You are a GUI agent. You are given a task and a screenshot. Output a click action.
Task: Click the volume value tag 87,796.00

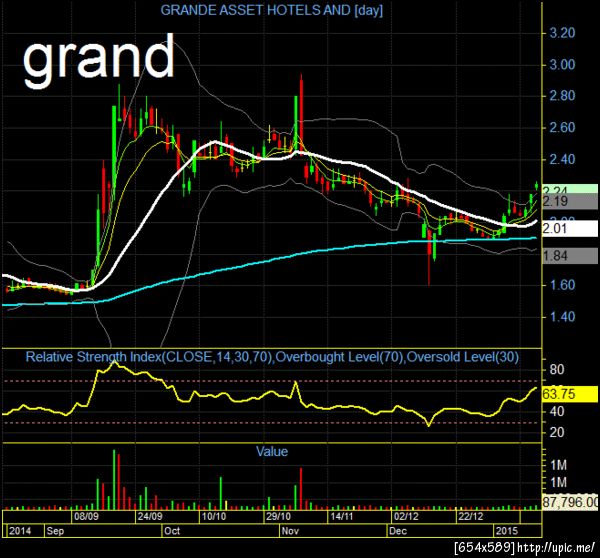570,501
